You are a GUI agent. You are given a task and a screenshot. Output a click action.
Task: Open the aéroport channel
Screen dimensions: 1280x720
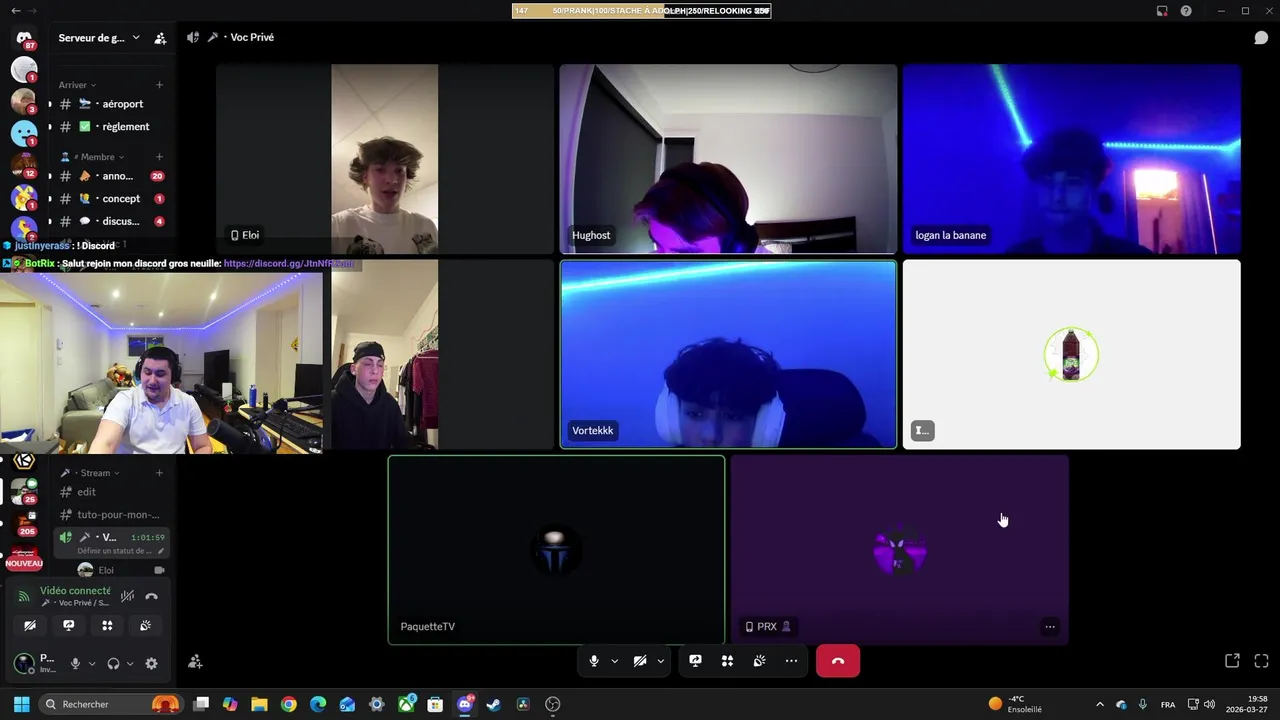pos(110,104)
